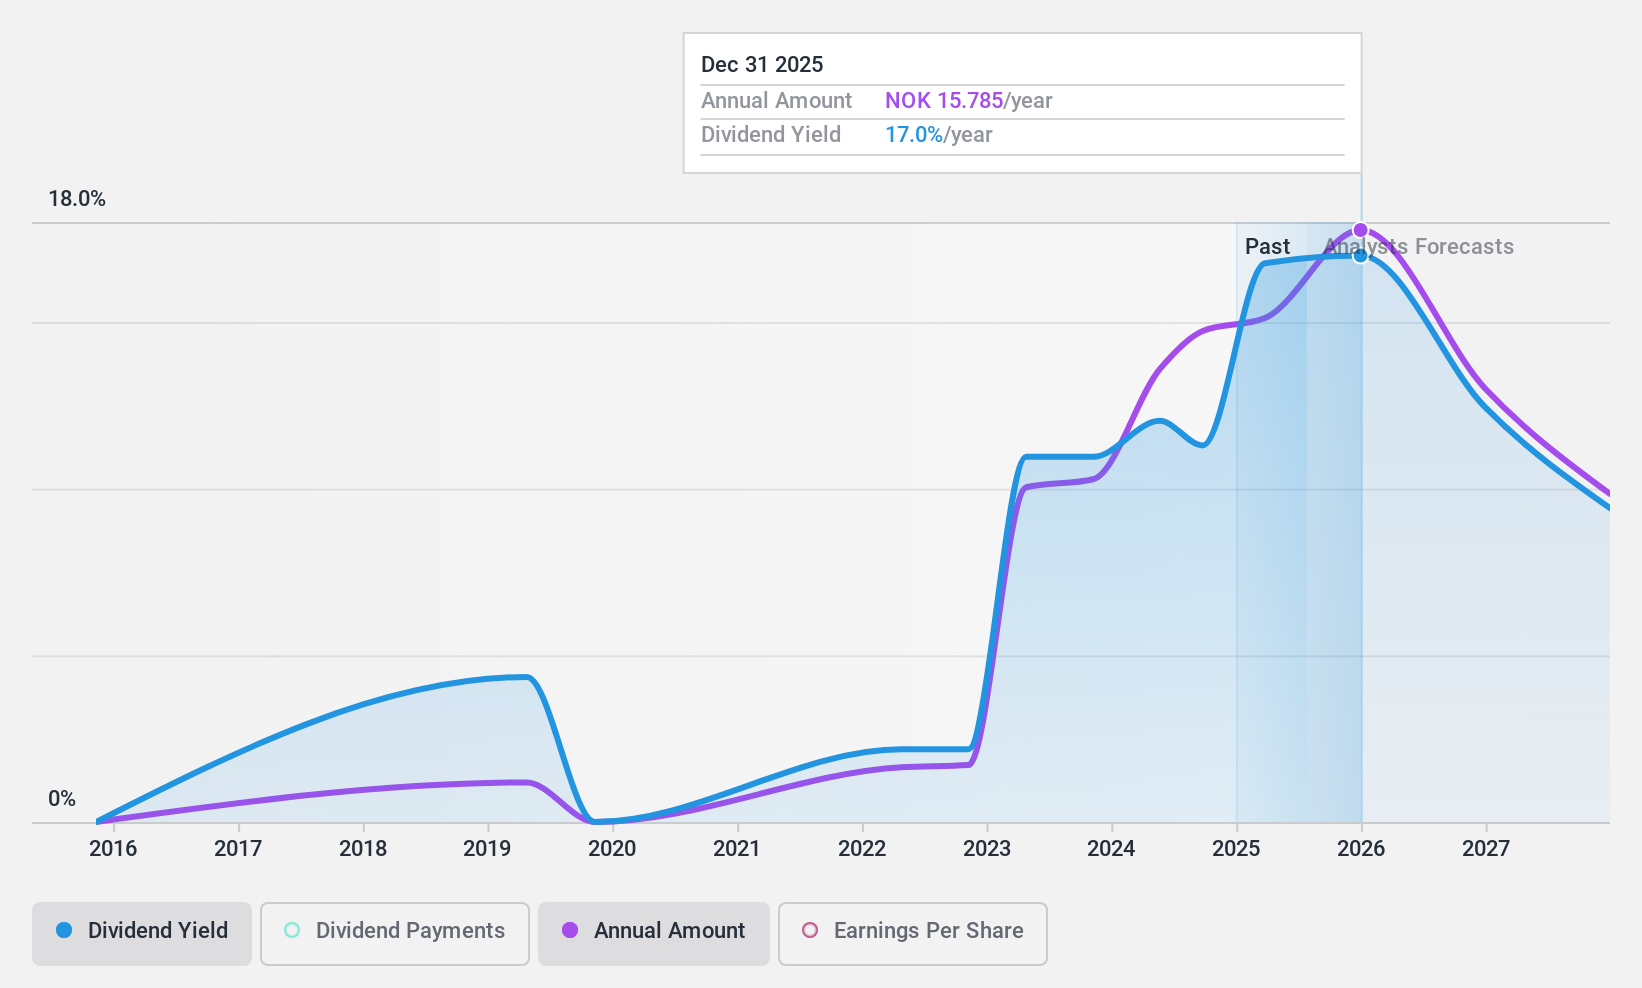
Task: Click the 2020 x-axis label
Action: [612, 848]
